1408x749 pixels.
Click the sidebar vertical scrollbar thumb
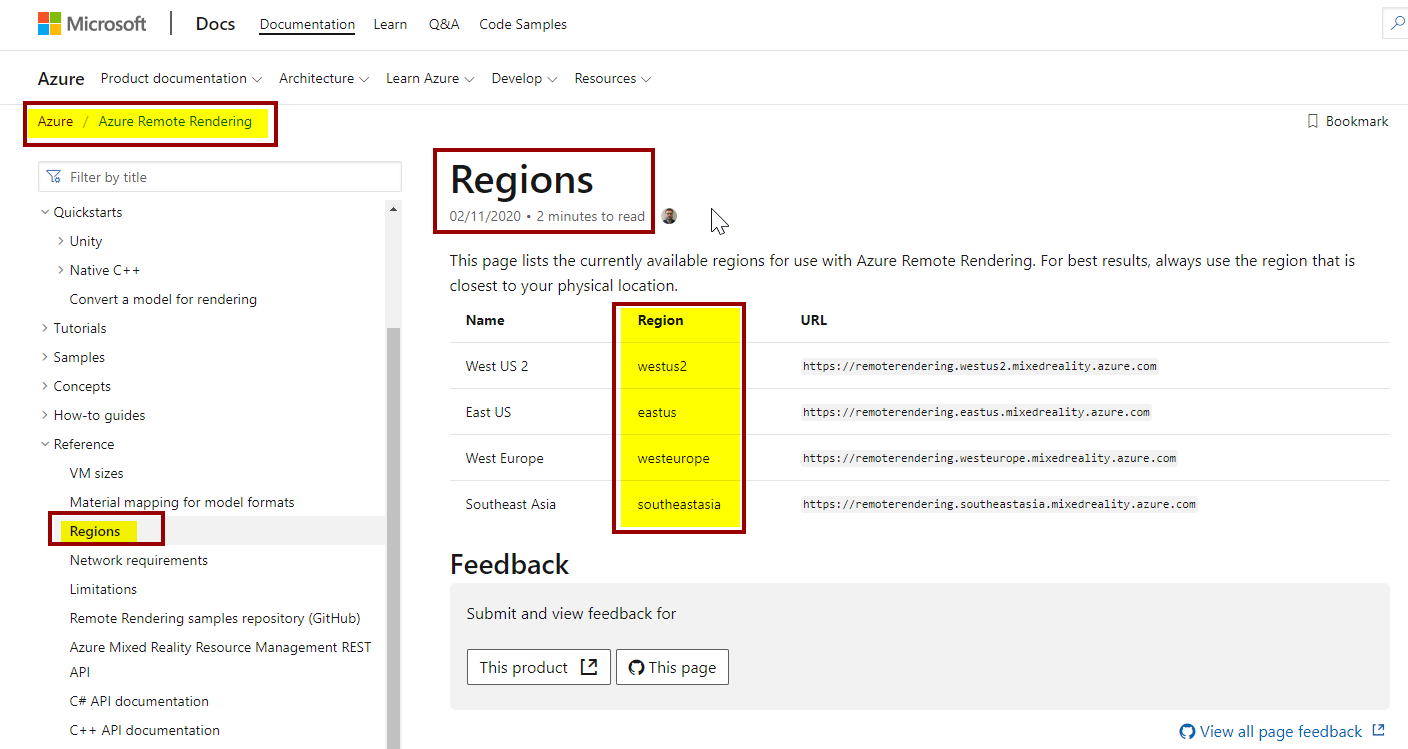[393, 538]
